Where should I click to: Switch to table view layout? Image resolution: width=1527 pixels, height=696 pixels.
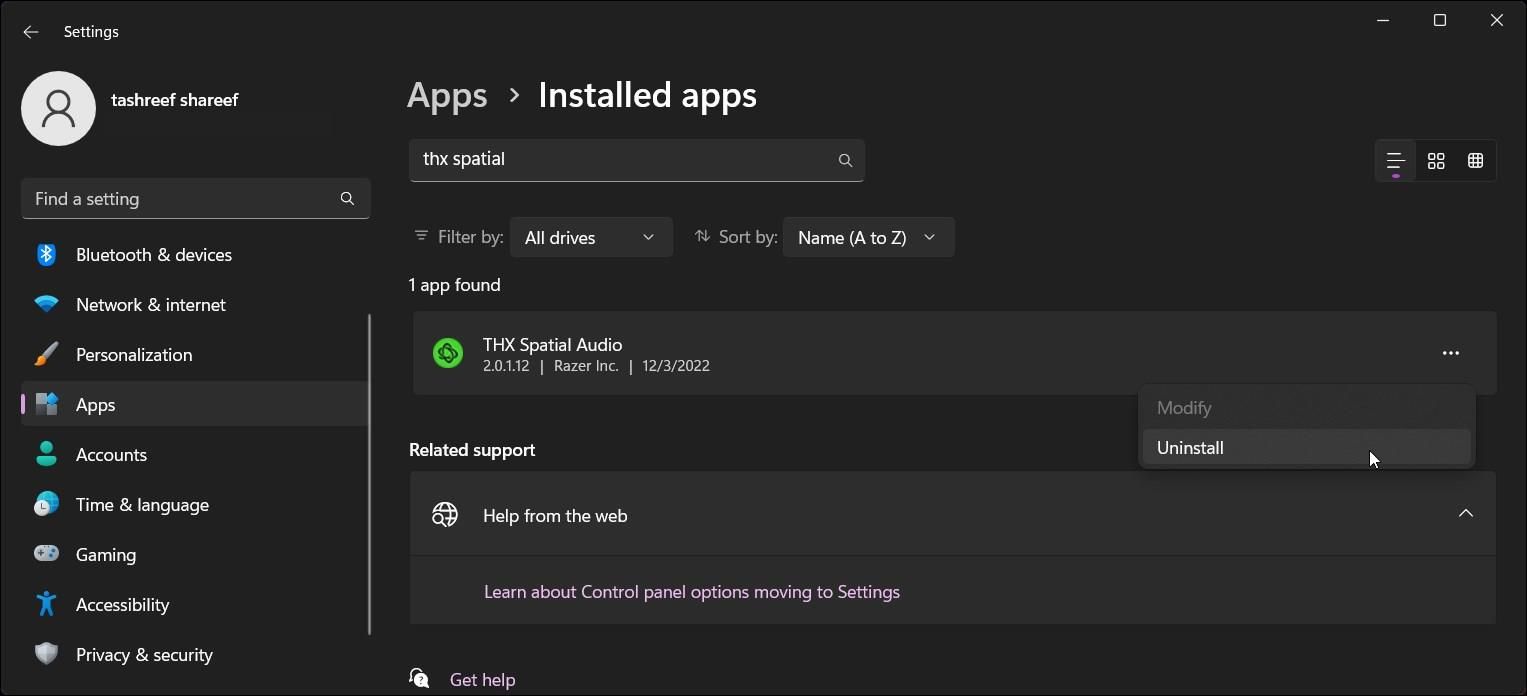1475,161
